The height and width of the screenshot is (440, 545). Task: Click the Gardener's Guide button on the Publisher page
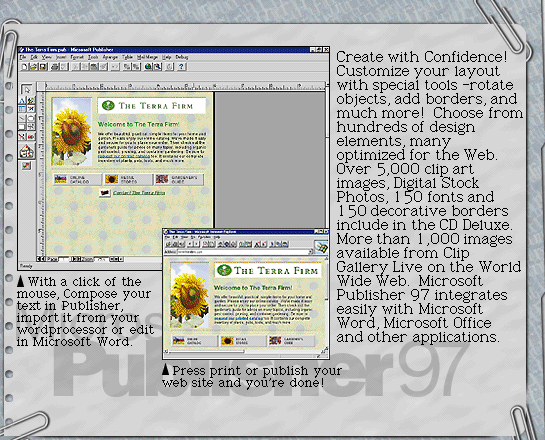click(179, 179)
